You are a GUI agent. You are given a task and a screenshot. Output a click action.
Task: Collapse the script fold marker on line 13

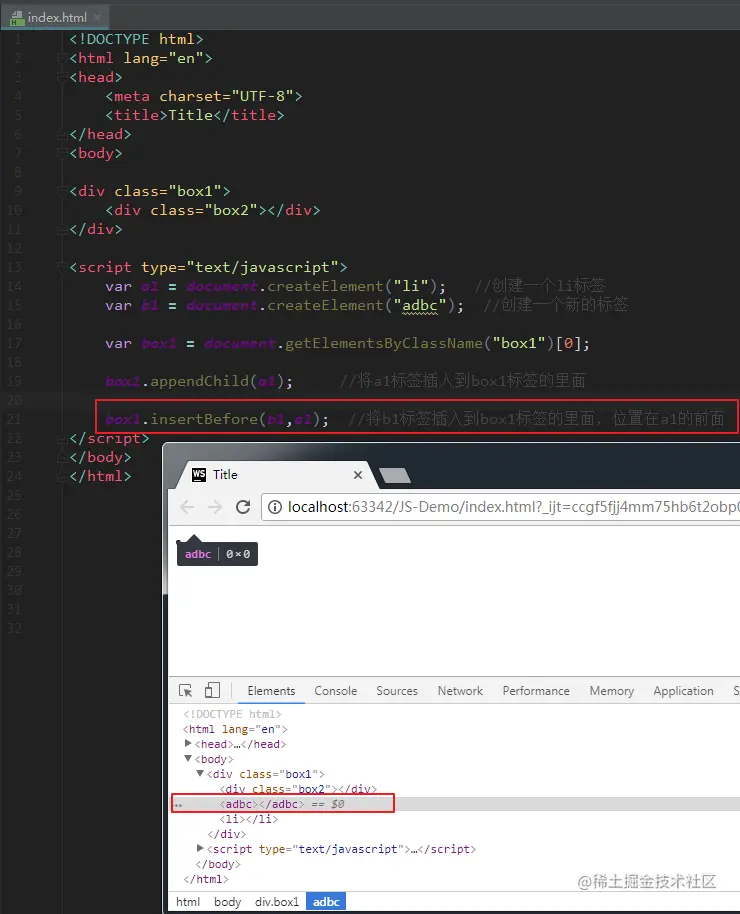61,267
